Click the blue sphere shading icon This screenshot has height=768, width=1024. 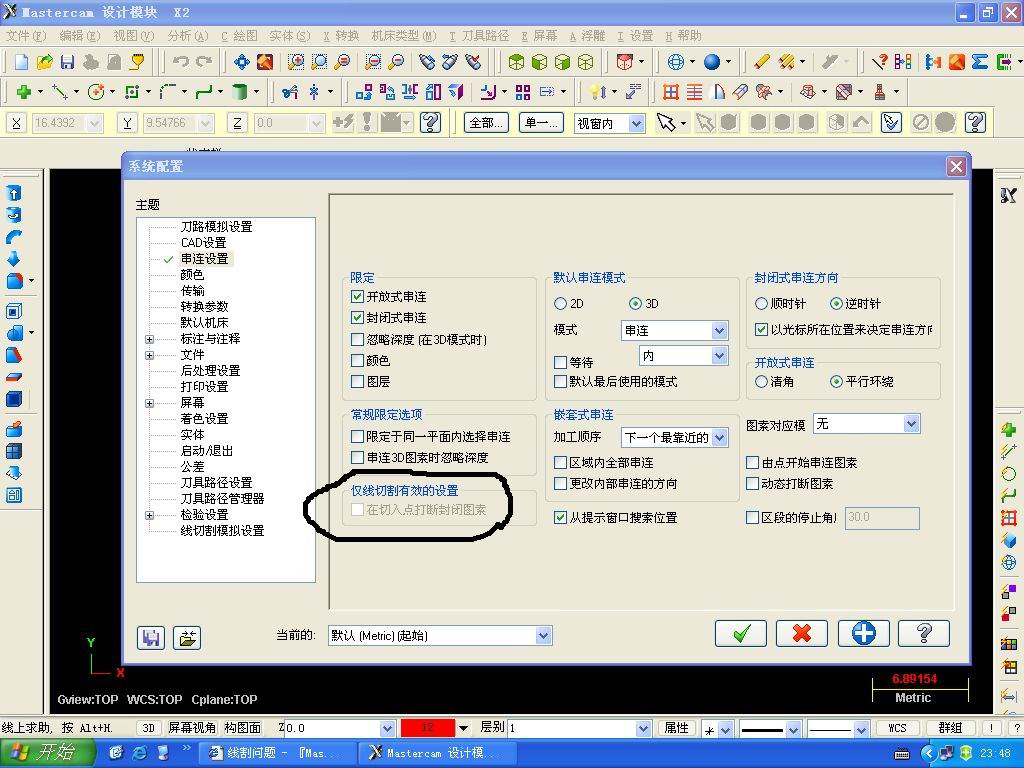point(712,62)
